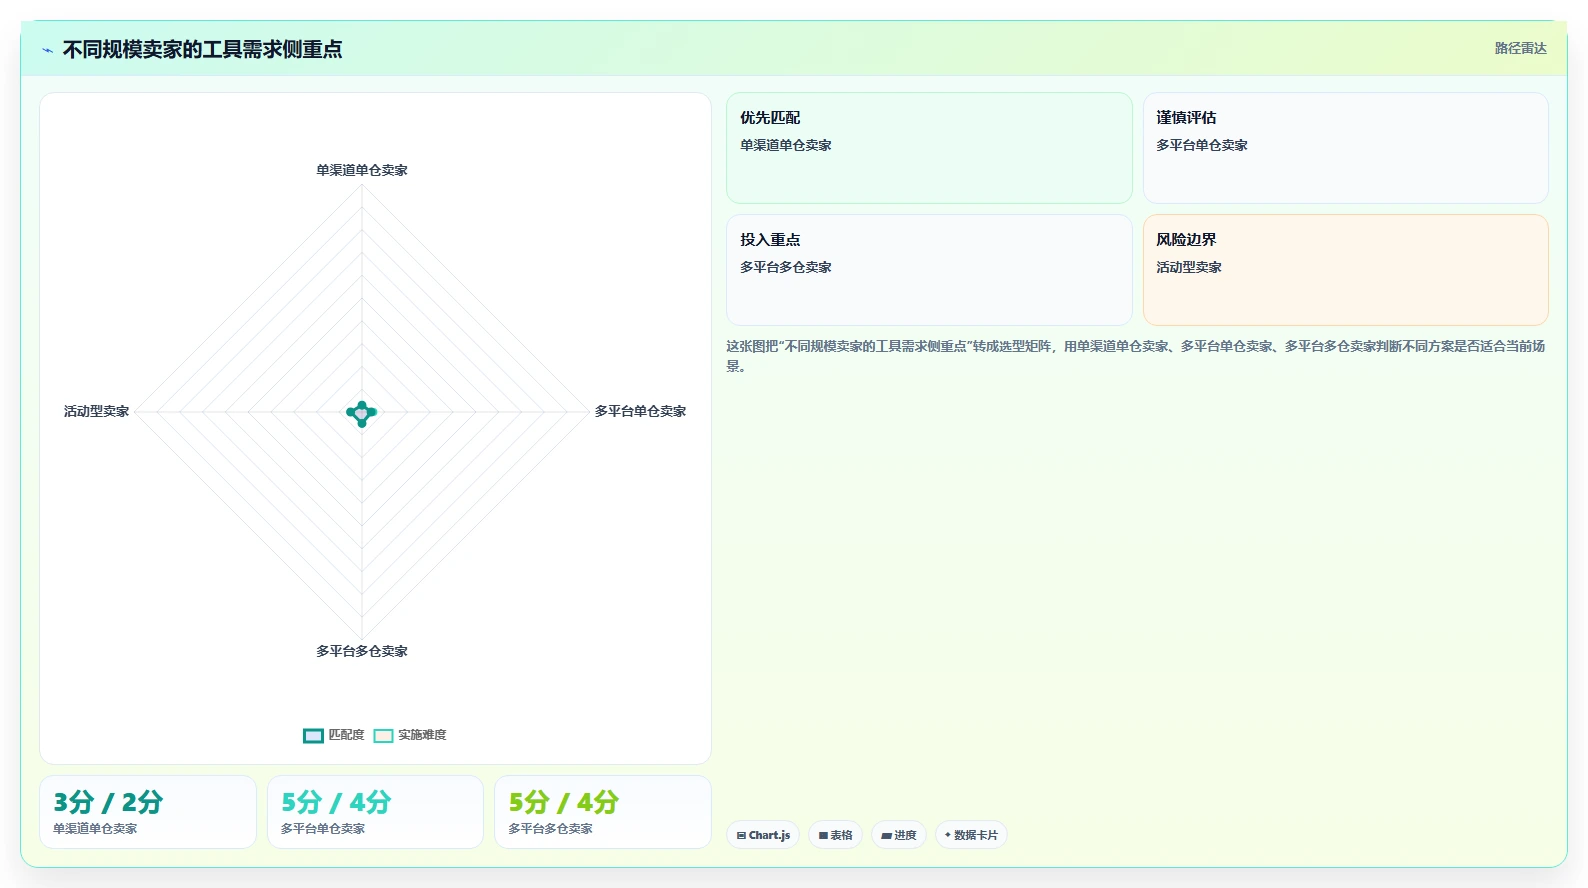Toggle the 实施难度 legend swatch

pos(383,736)
